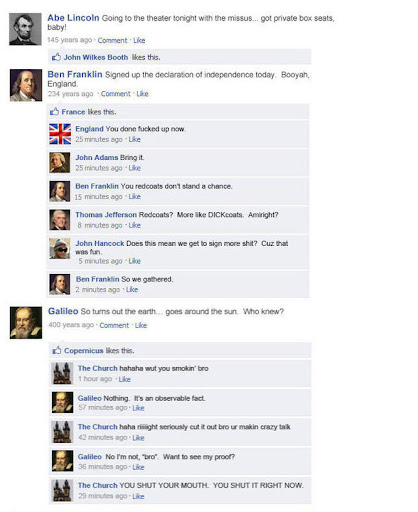Open England's Union Jack flag avatar
Image resolution: width=418 pixels, height=512 pixels.
coord(60,134)
